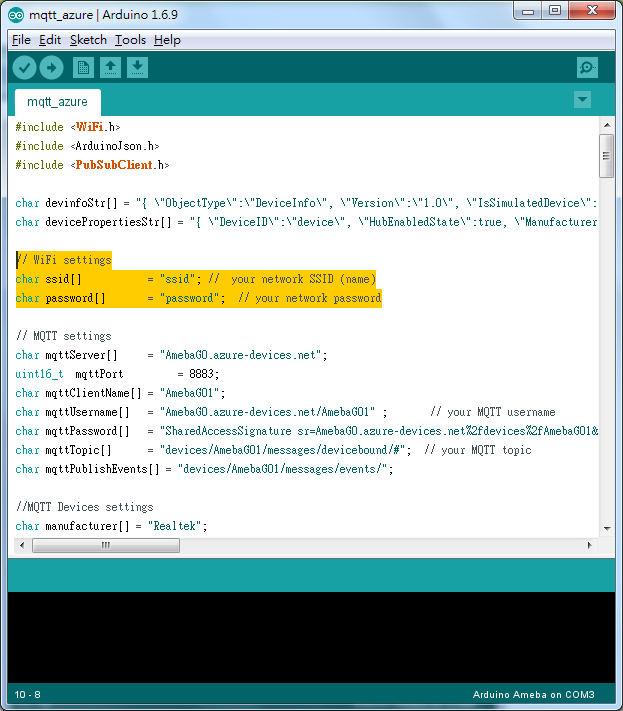The width and height of the screenshot is (623, 711).
Task: Open the Edit menu
Action: tap(50, 40)
